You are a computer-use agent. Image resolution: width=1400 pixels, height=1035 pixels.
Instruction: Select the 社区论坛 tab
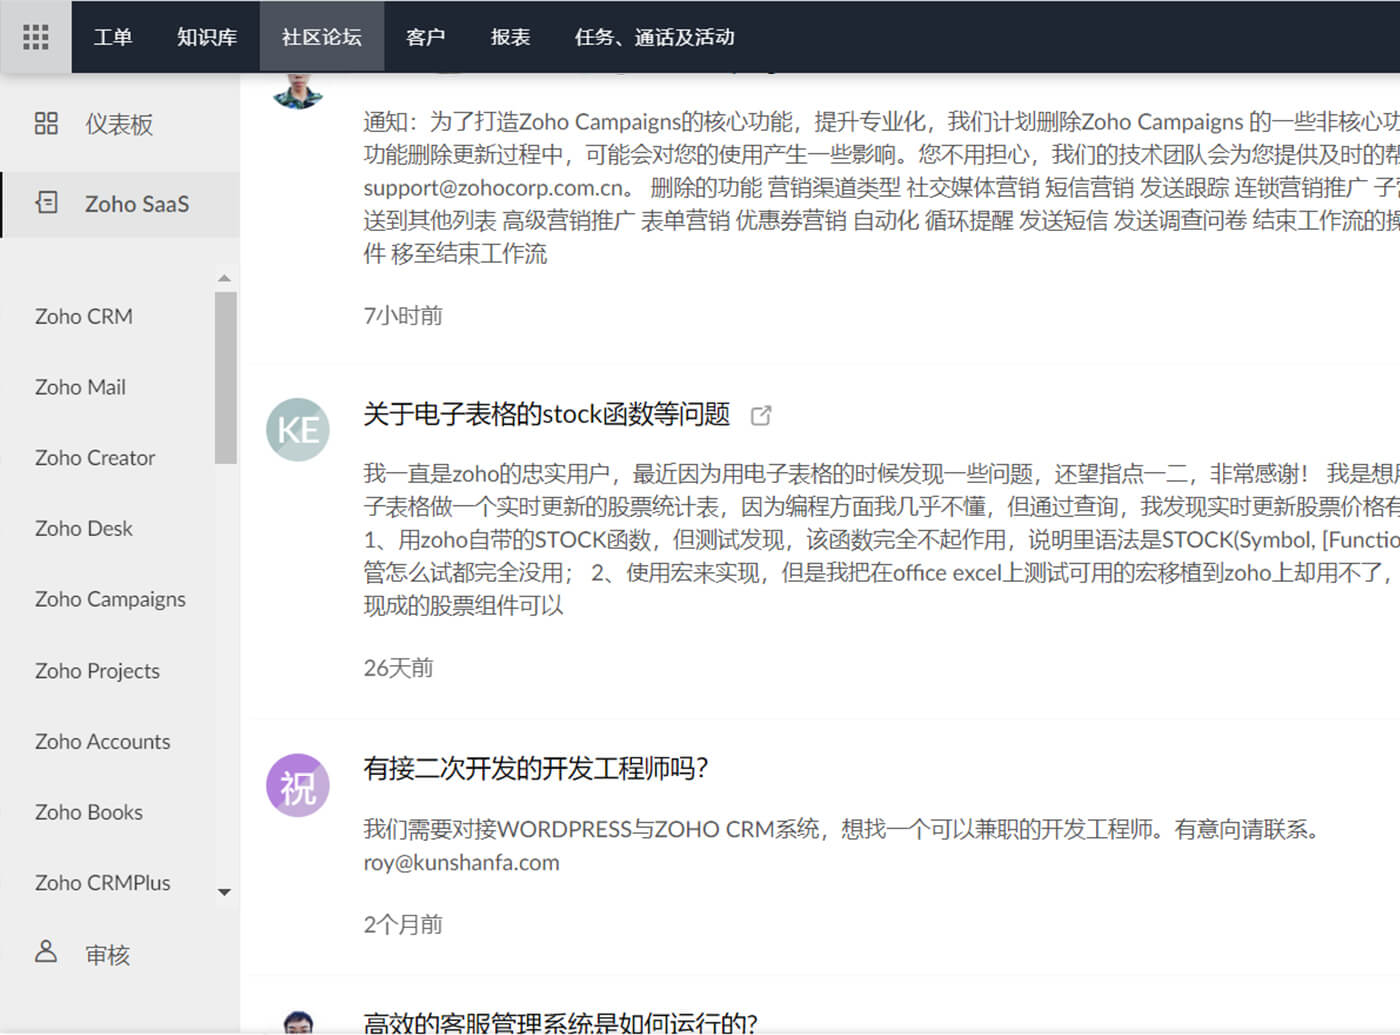322,37
